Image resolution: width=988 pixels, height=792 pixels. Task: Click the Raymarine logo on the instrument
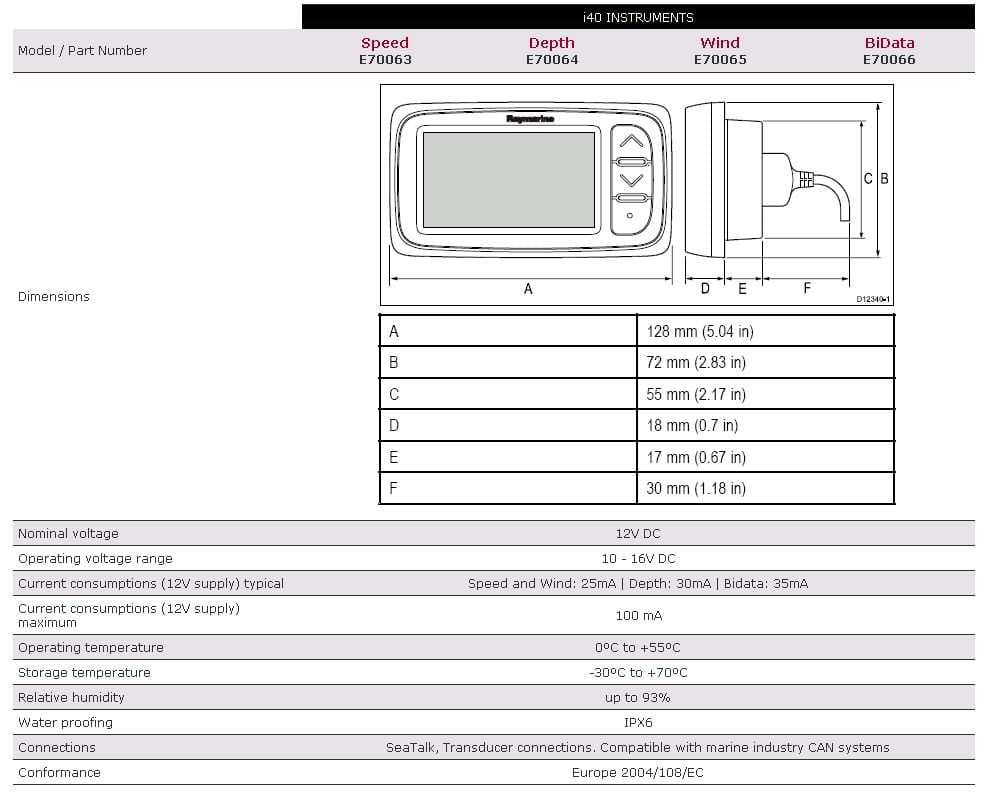[530, 119]
